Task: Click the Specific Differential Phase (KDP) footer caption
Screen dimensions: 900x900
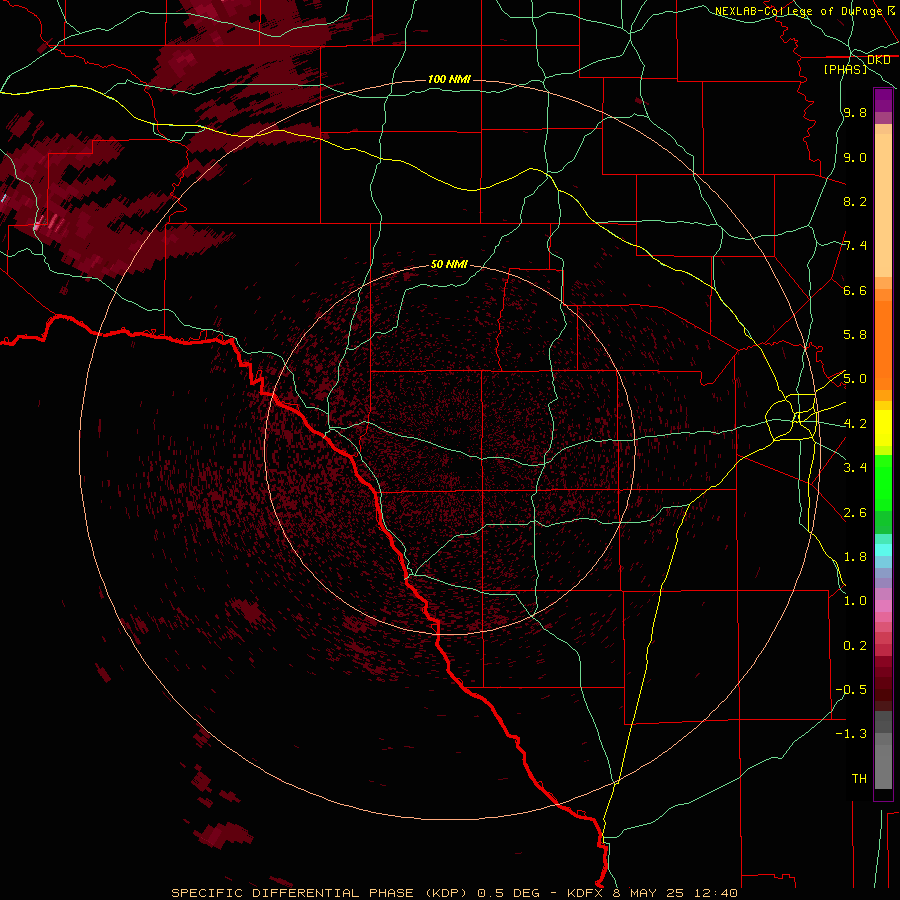Action: click(x=454, y=893)
